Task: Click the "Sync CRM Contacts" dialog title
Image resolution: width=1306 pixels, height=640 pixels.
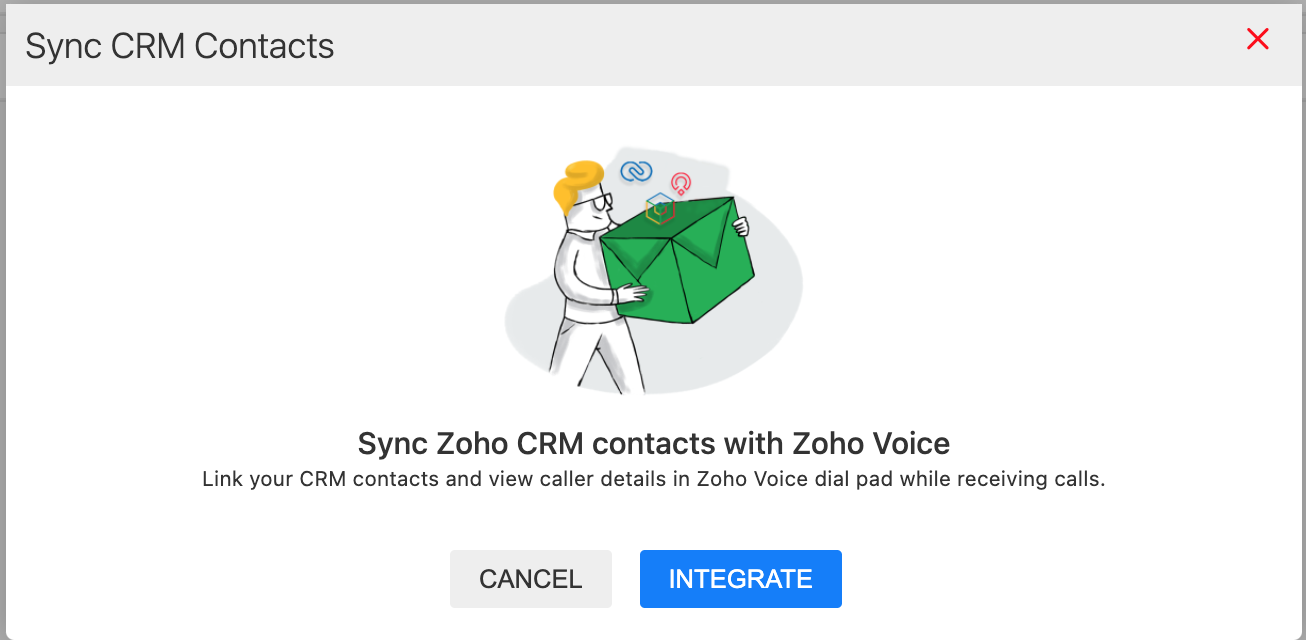Action: point(180,46)
